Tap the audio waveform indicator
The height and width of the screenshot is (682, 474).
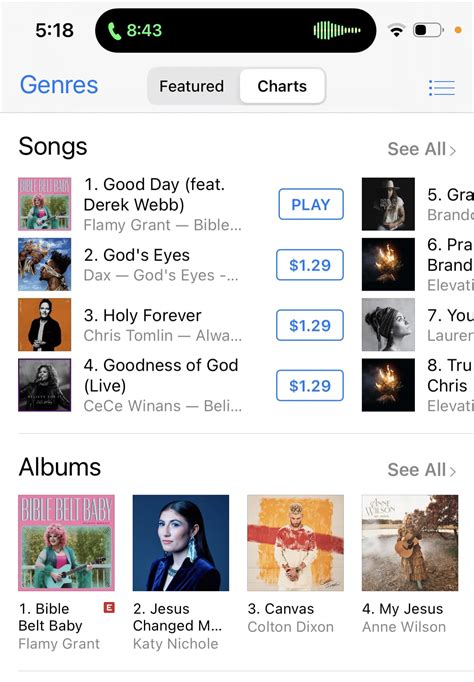click(x=337, y=30)
